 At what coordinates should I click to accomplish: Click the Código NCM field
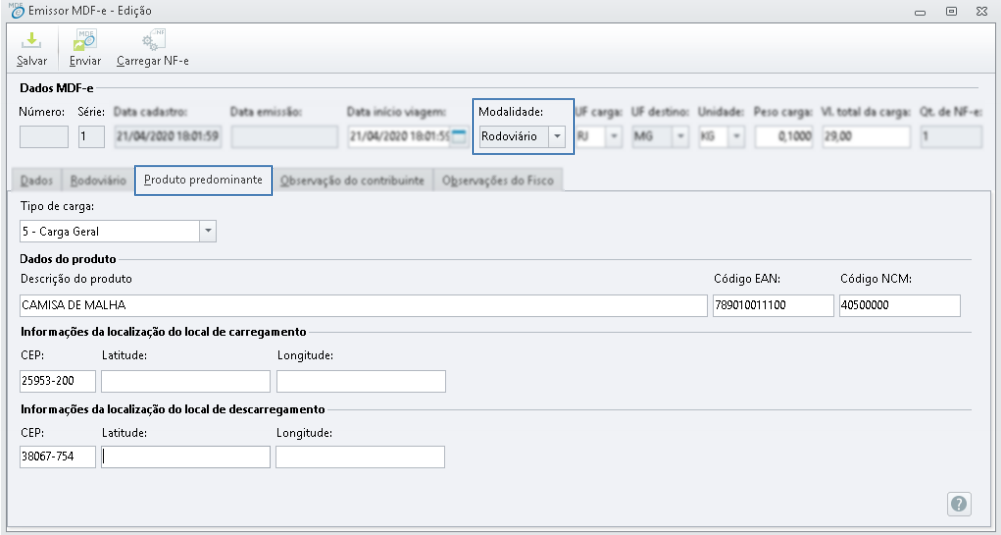[900, 305]
